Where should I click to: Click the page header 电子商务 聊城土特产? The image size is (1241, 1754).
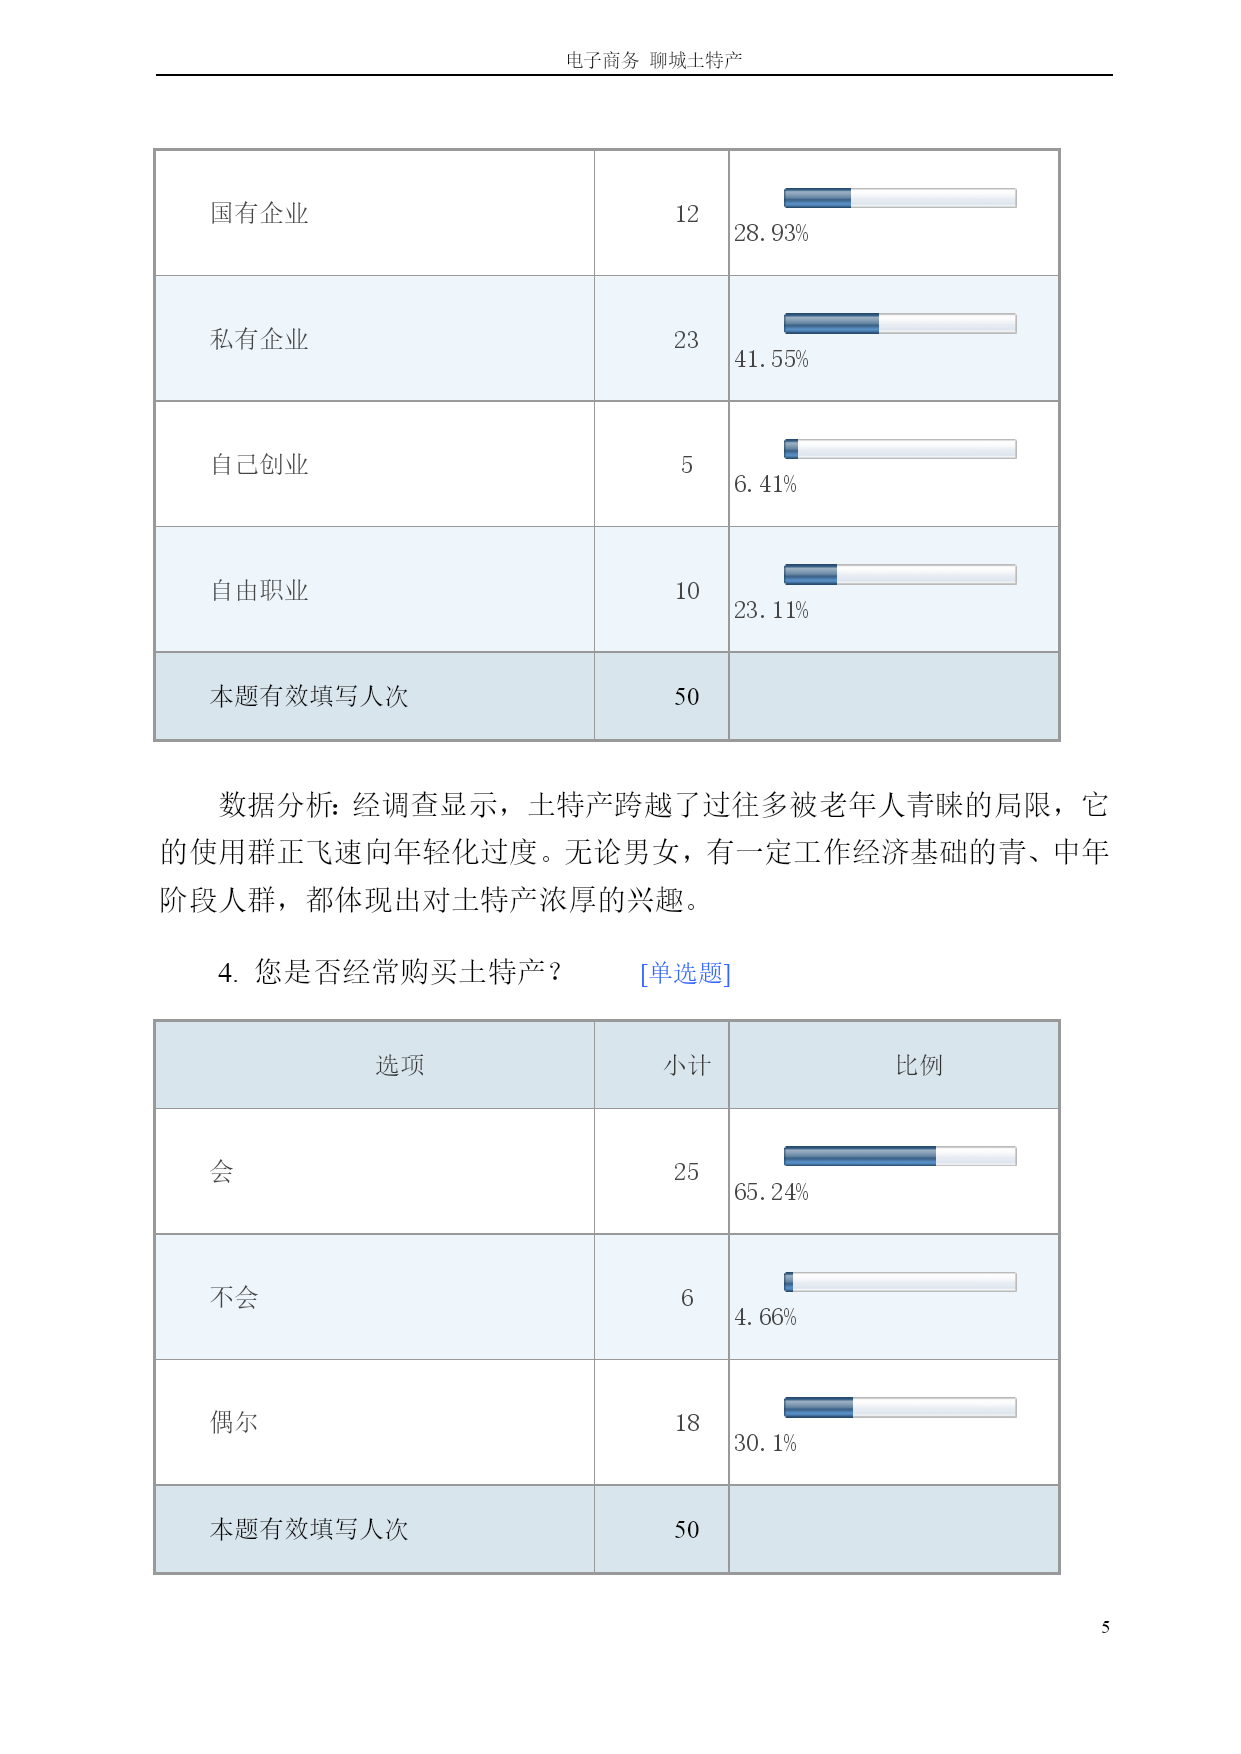click(654, 60)
